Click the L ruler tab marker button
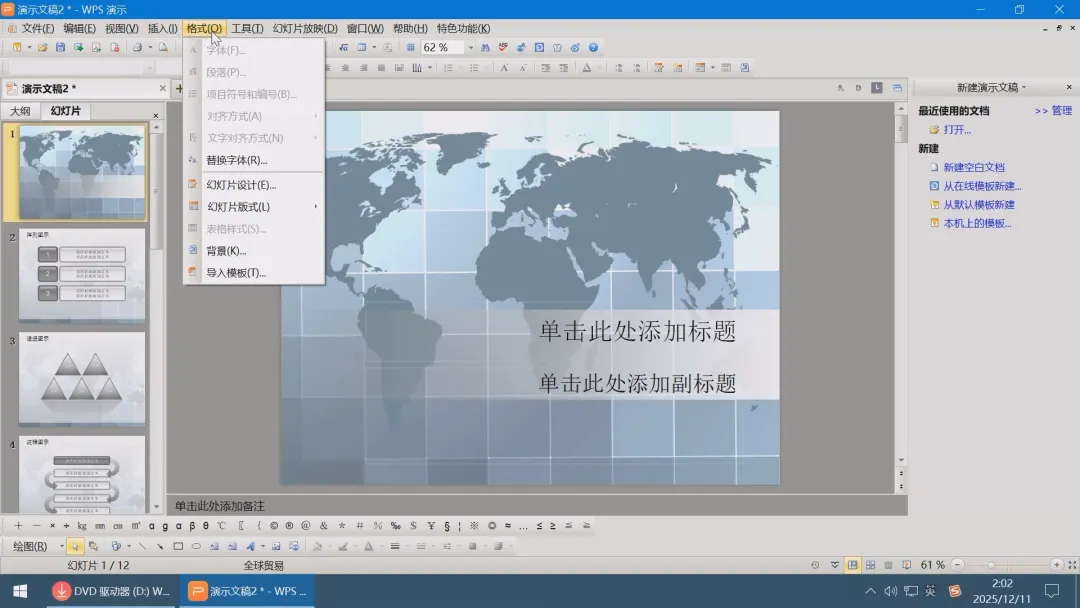Screen dimensions: 1080x608 [876, 87]
